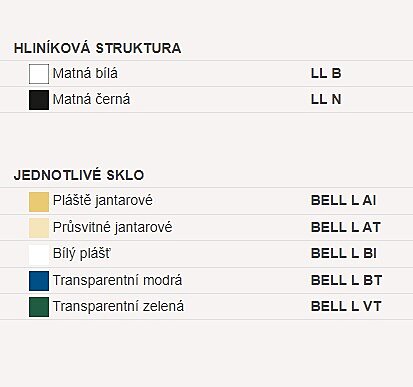Click the BELL L BT code
The image size is (413, 387).
(346, 280)
